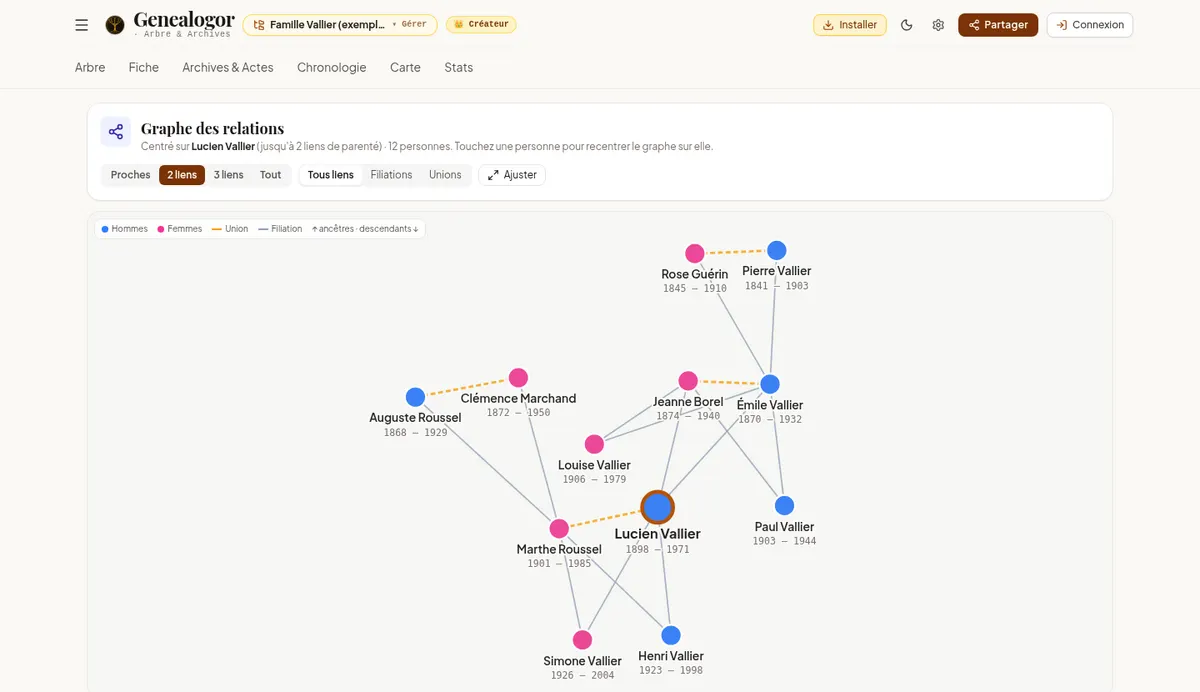
Task: Click the dates 1868 — 1929 label
Action: 416,433
